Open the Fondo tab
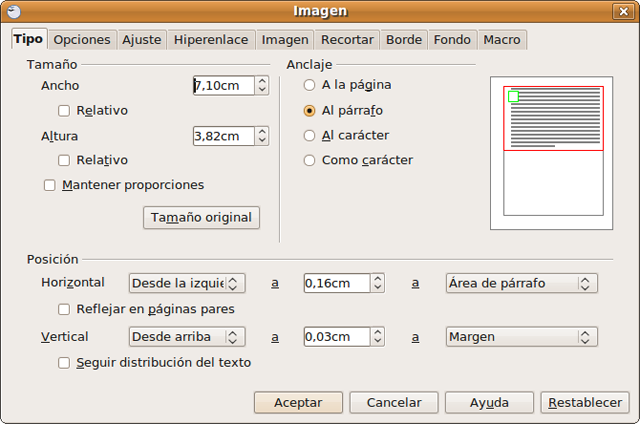640x424 pixels. (452, 40)
